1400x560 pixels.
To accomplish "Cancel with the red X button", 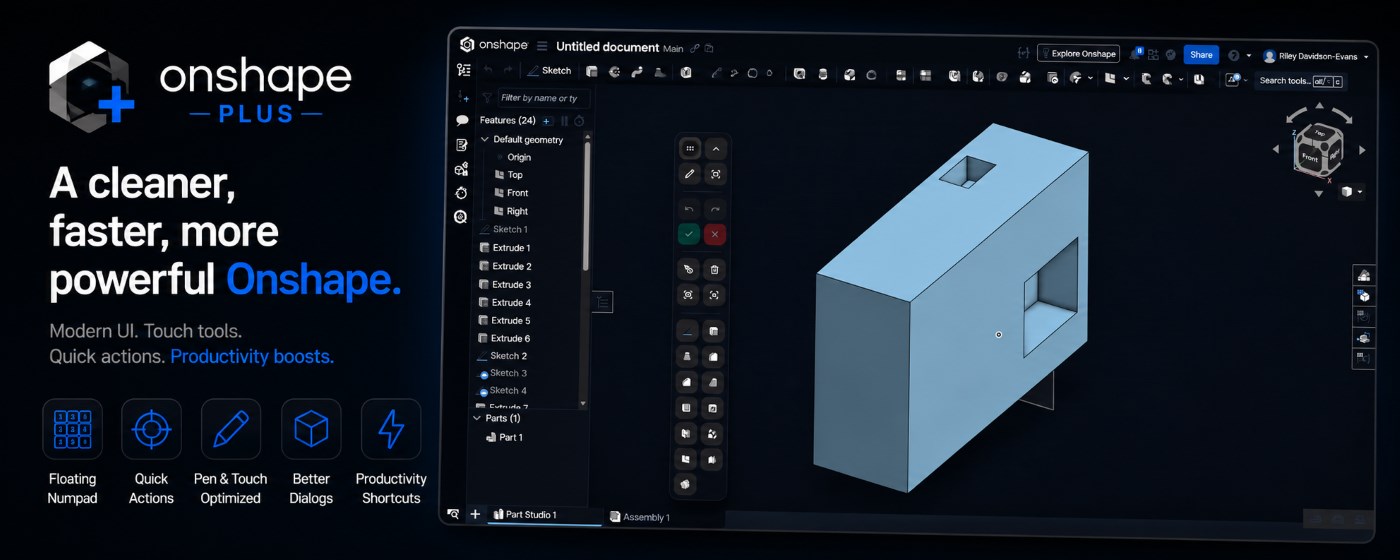I will [x=715, y=234].
